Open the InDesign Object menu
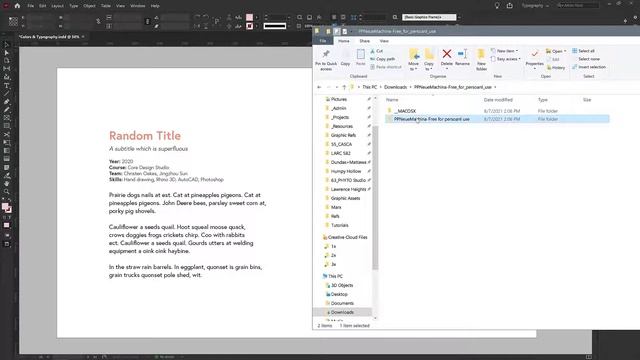640x360 pixels. coord(89,6)
